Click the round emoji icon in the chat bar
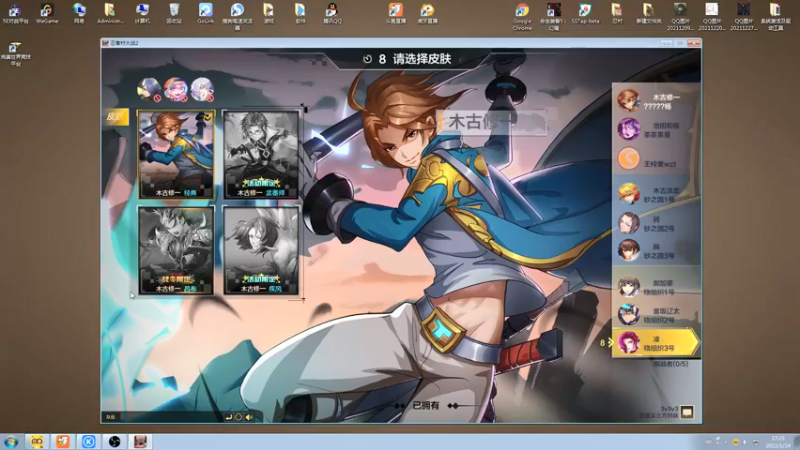 tap(238, 417)
